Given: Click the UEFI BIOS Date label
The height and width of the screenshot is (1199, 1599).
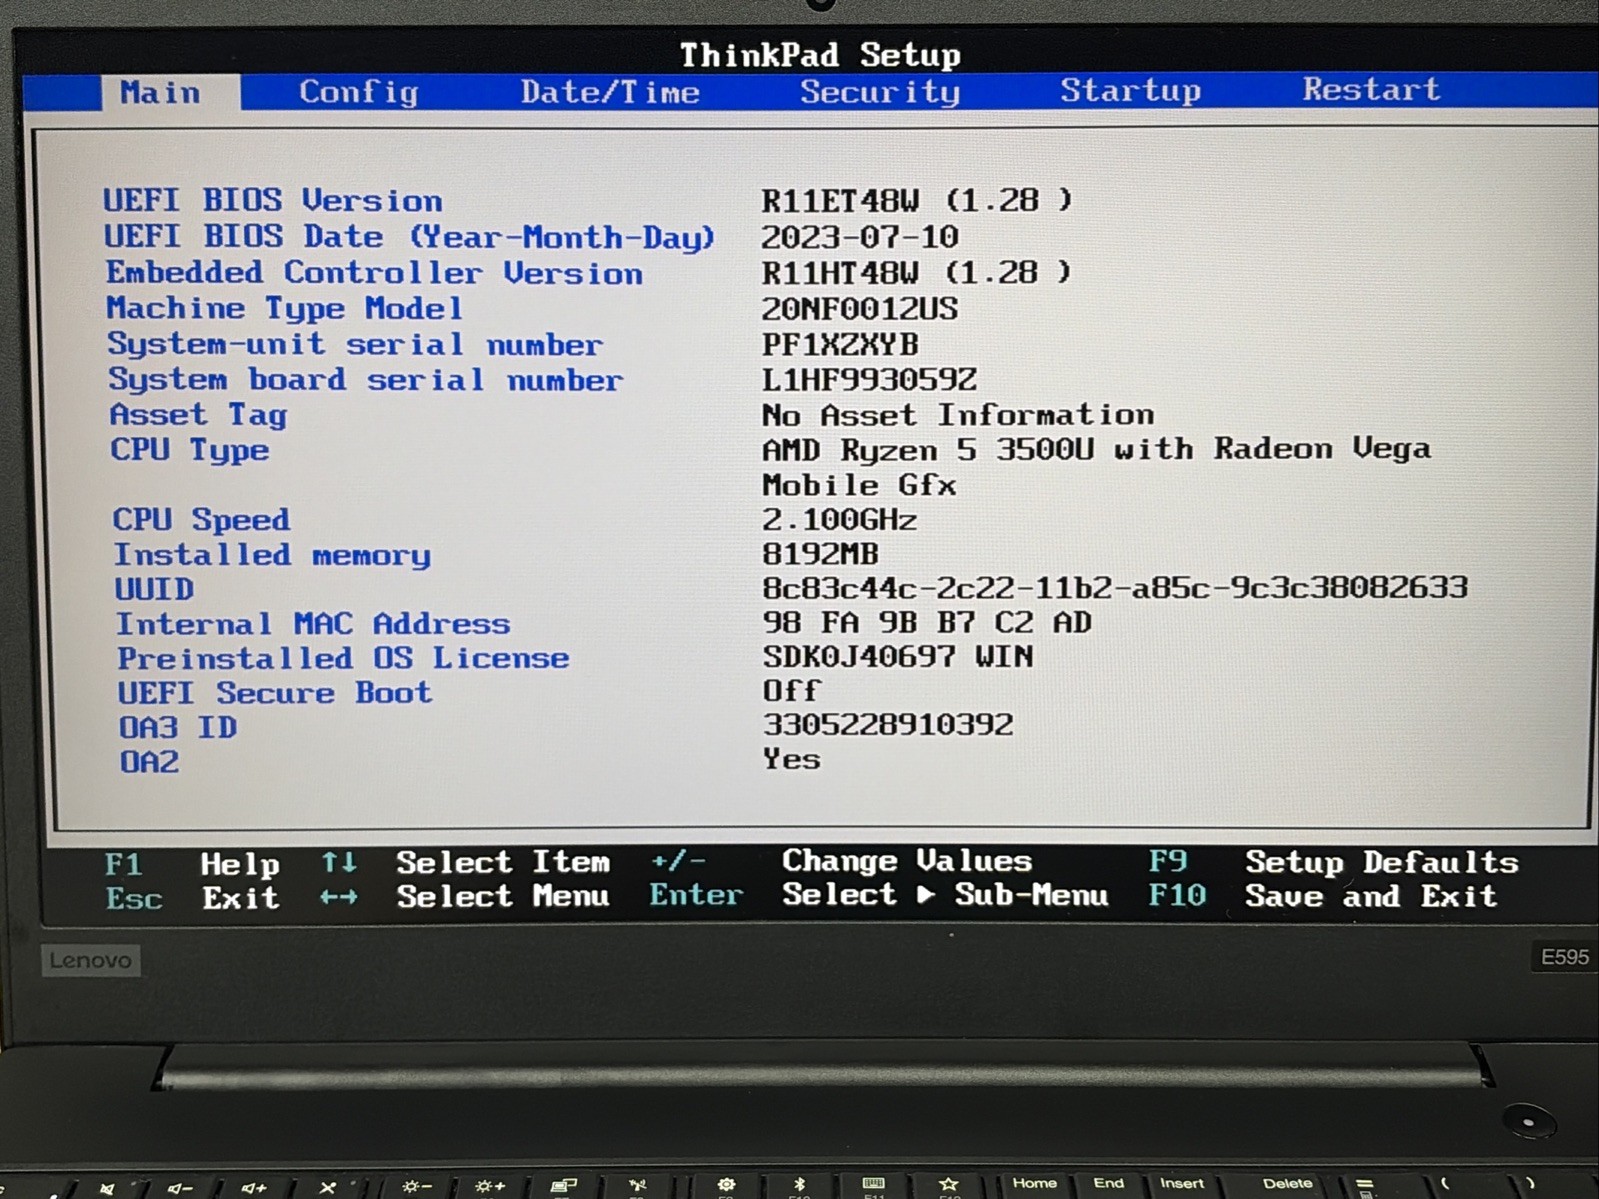Looking at the screenshot, I should 409,237.
